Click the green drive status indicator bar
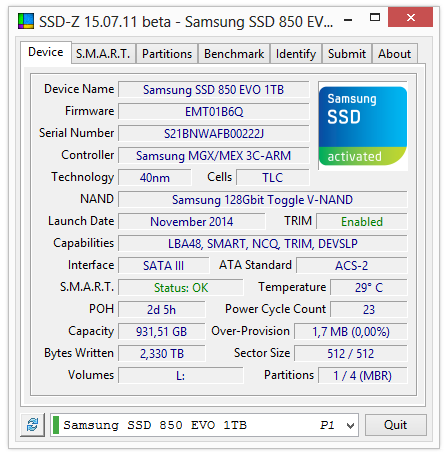The height and width of the screenshot is (452, 445). [x=56, y=425]
